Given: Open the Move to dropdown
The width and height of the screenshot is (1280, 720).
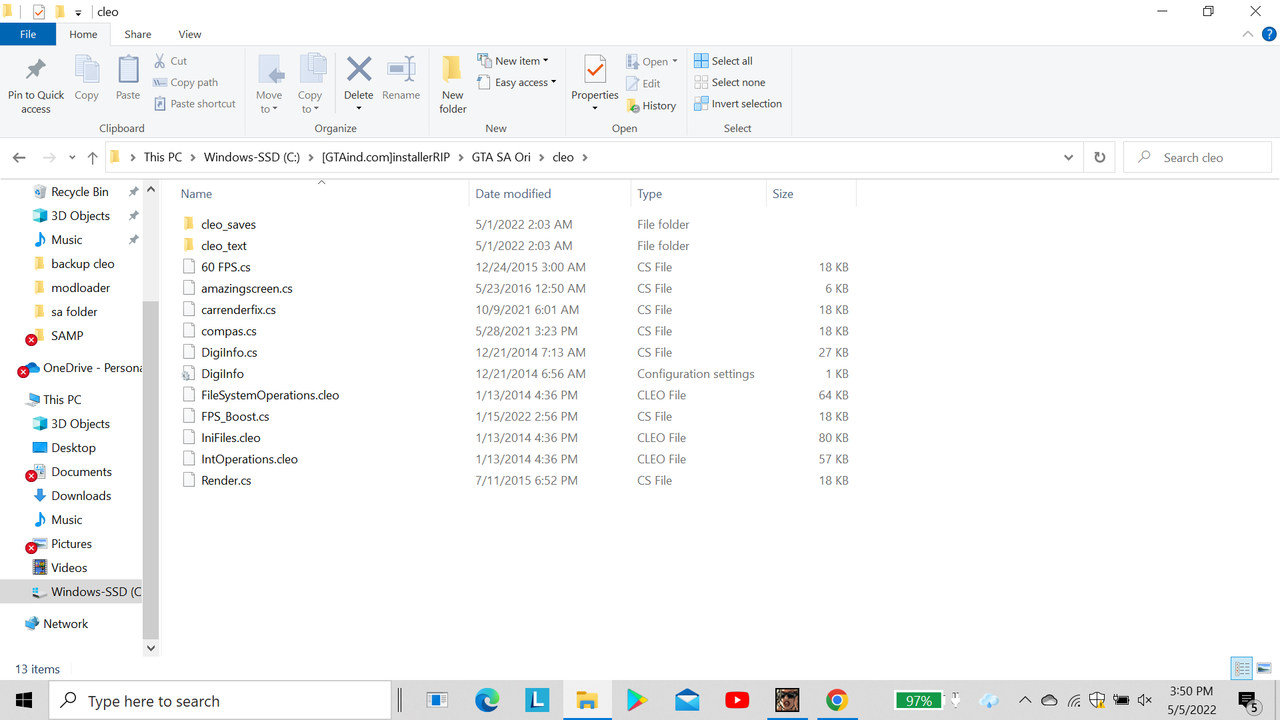Looking at the screenshot, I should [x=269, y=84].
